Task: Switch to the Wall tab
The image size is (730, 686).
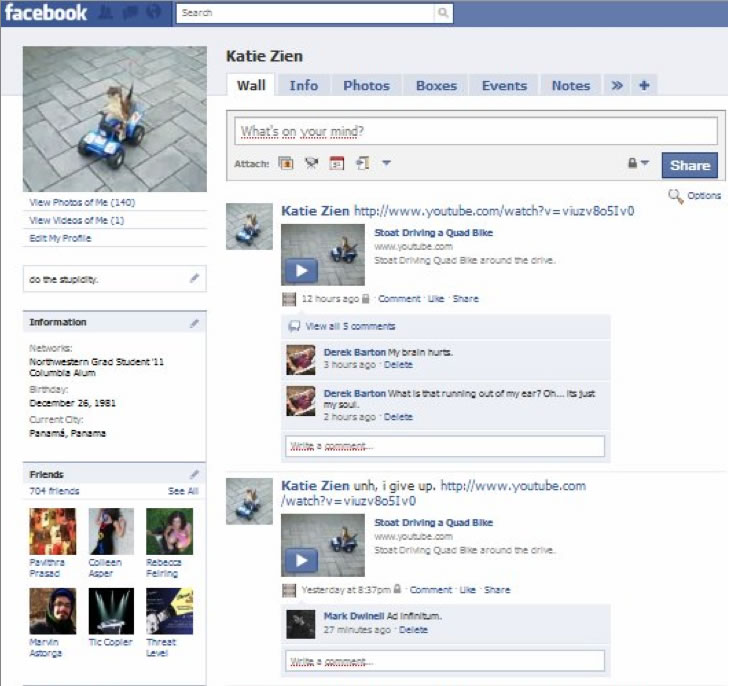Action: (x=251, y=85)
